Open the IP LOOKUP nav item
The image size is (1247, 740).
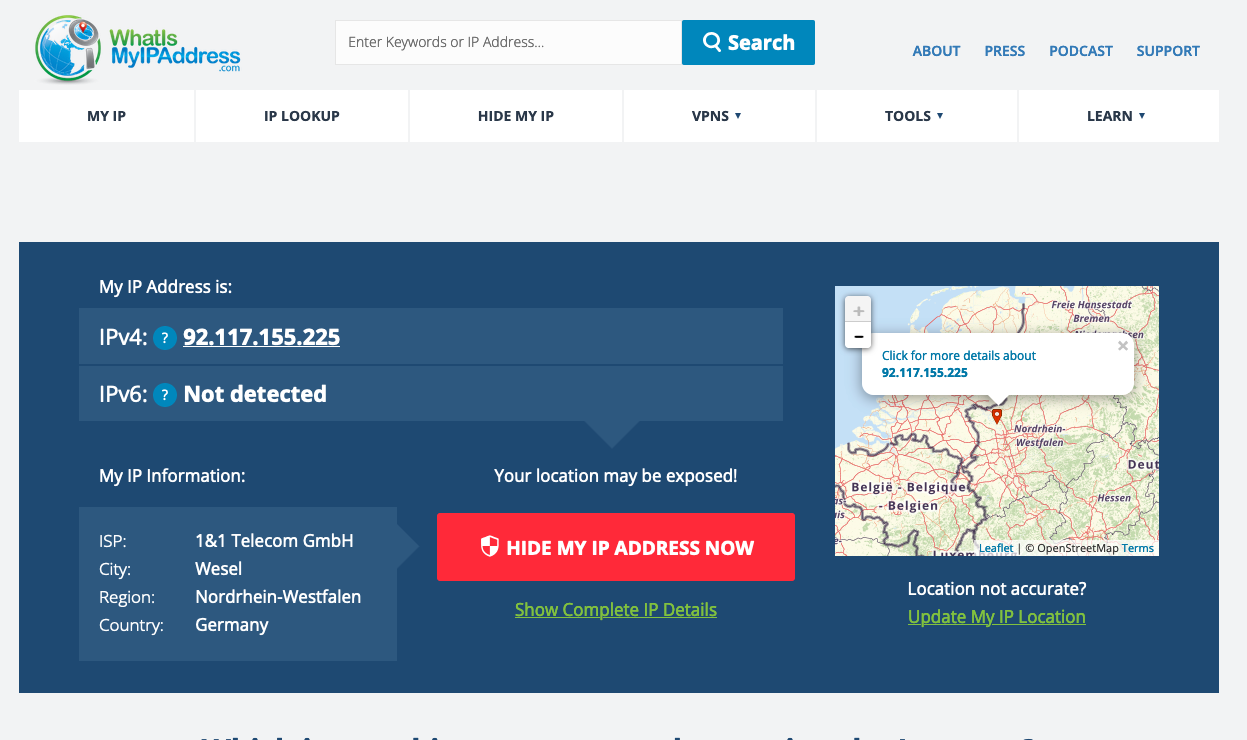(301, 116)
